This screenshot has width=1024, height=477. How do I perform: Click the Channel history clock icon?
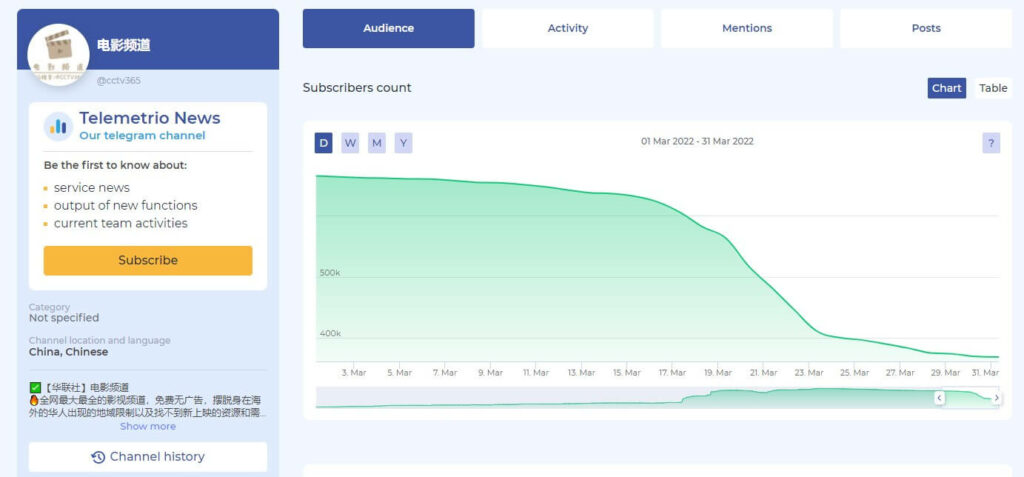(99, 457)
